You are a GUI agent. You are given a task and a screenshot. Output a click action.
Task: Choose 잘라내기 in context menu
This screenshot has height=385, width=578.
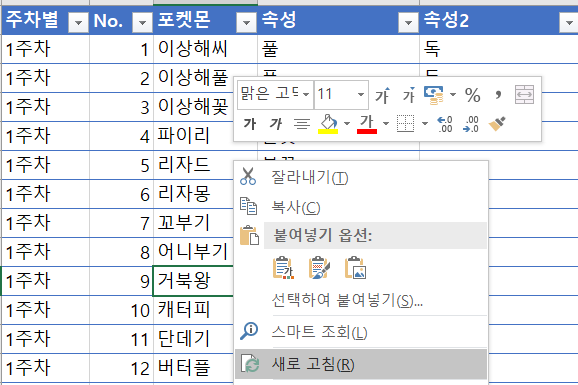pos(361,177)
